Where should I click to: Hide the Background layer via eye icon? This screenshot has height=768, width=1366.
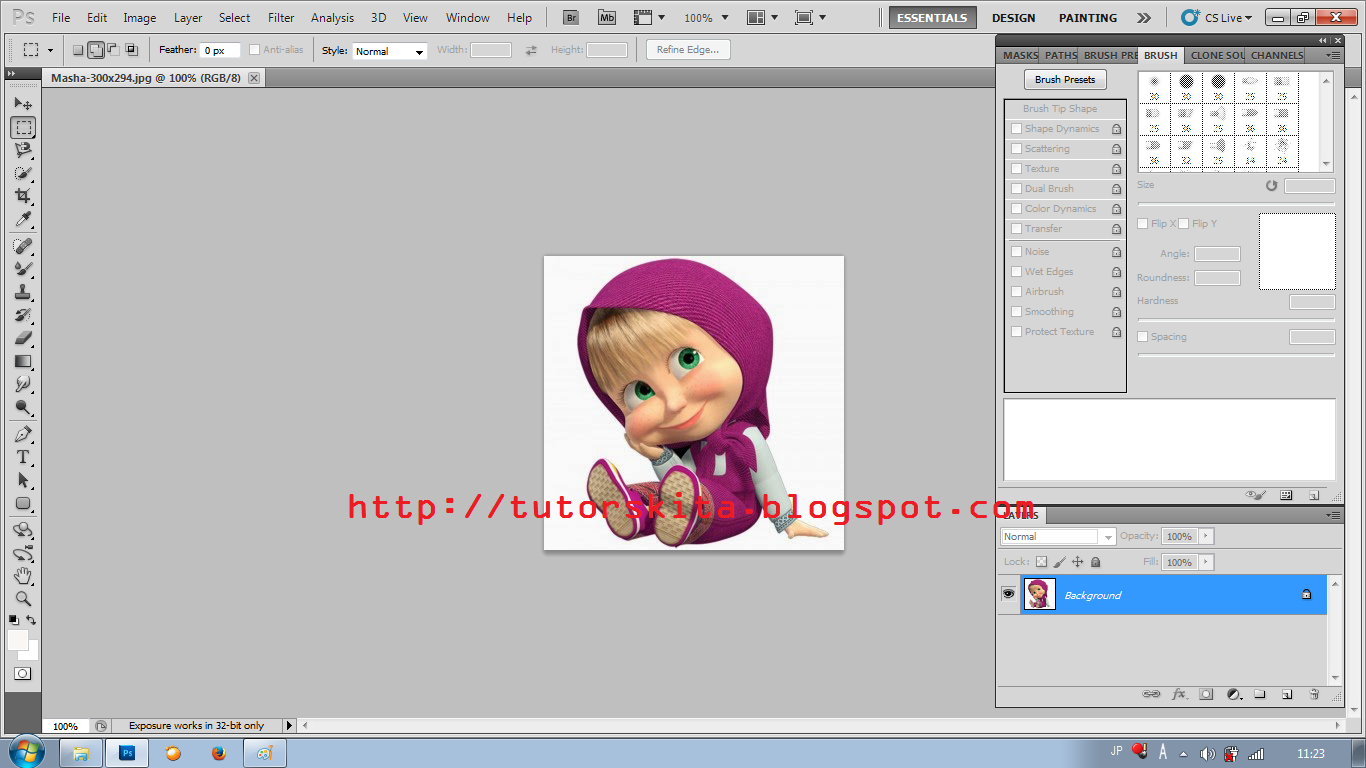tap(1008, 594)
